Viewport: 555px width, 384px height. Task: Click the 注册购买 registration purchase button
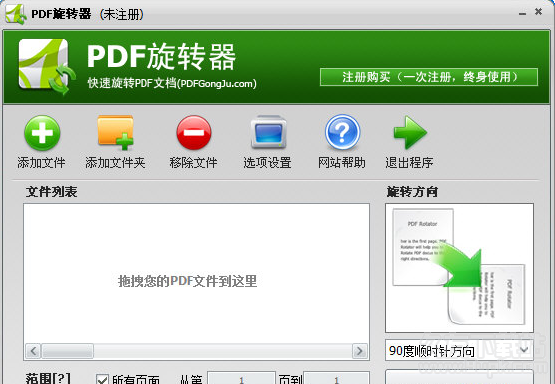tap(429, 77)
